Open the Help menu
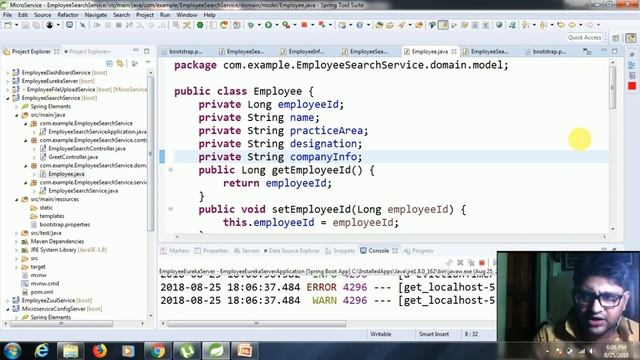This screenshot has height=360, width=640. coord(209,15)
